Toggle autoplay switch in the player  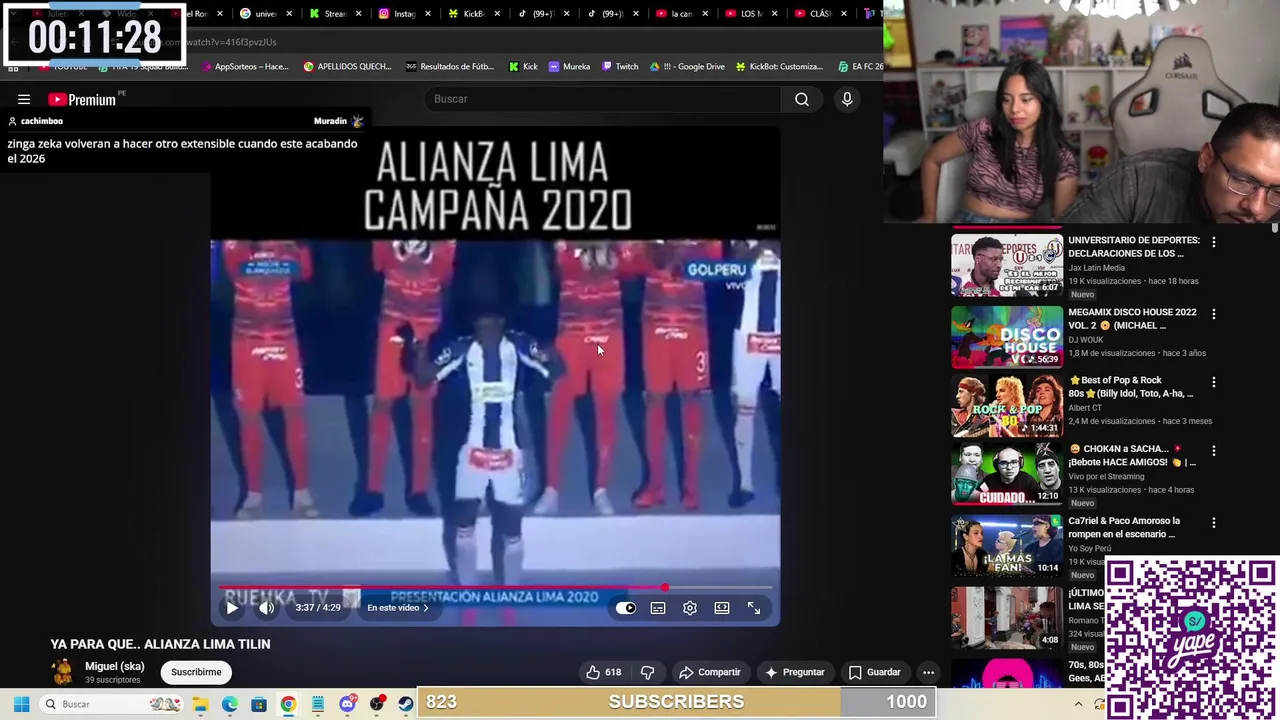click(626, 608)
